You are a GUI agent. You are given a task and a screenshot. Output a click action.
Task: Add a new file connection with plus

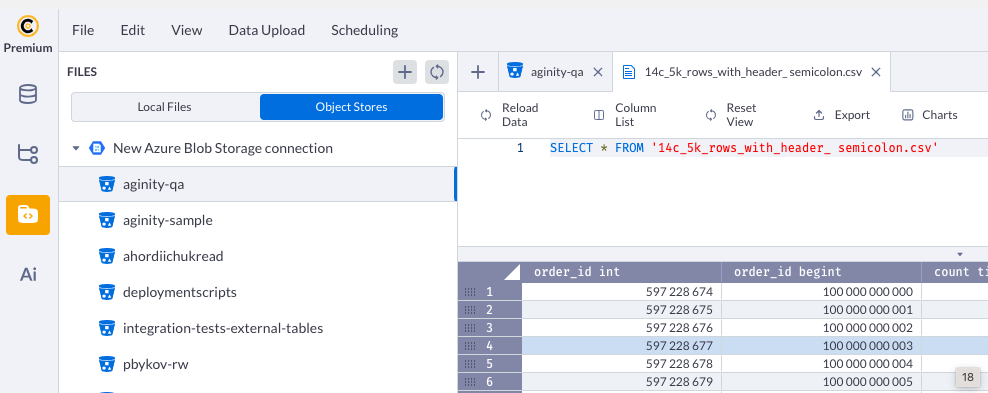405,72
